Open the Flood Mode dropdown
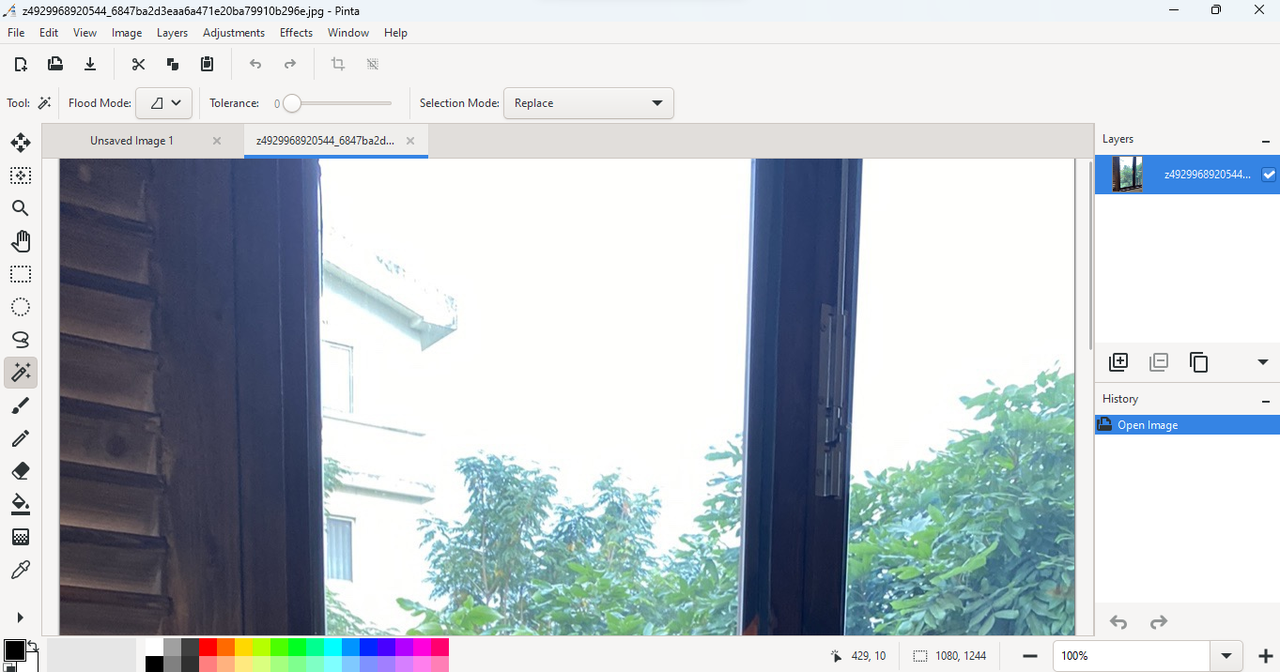Viewport: 1280px width, 672px height. click(164, 102)
